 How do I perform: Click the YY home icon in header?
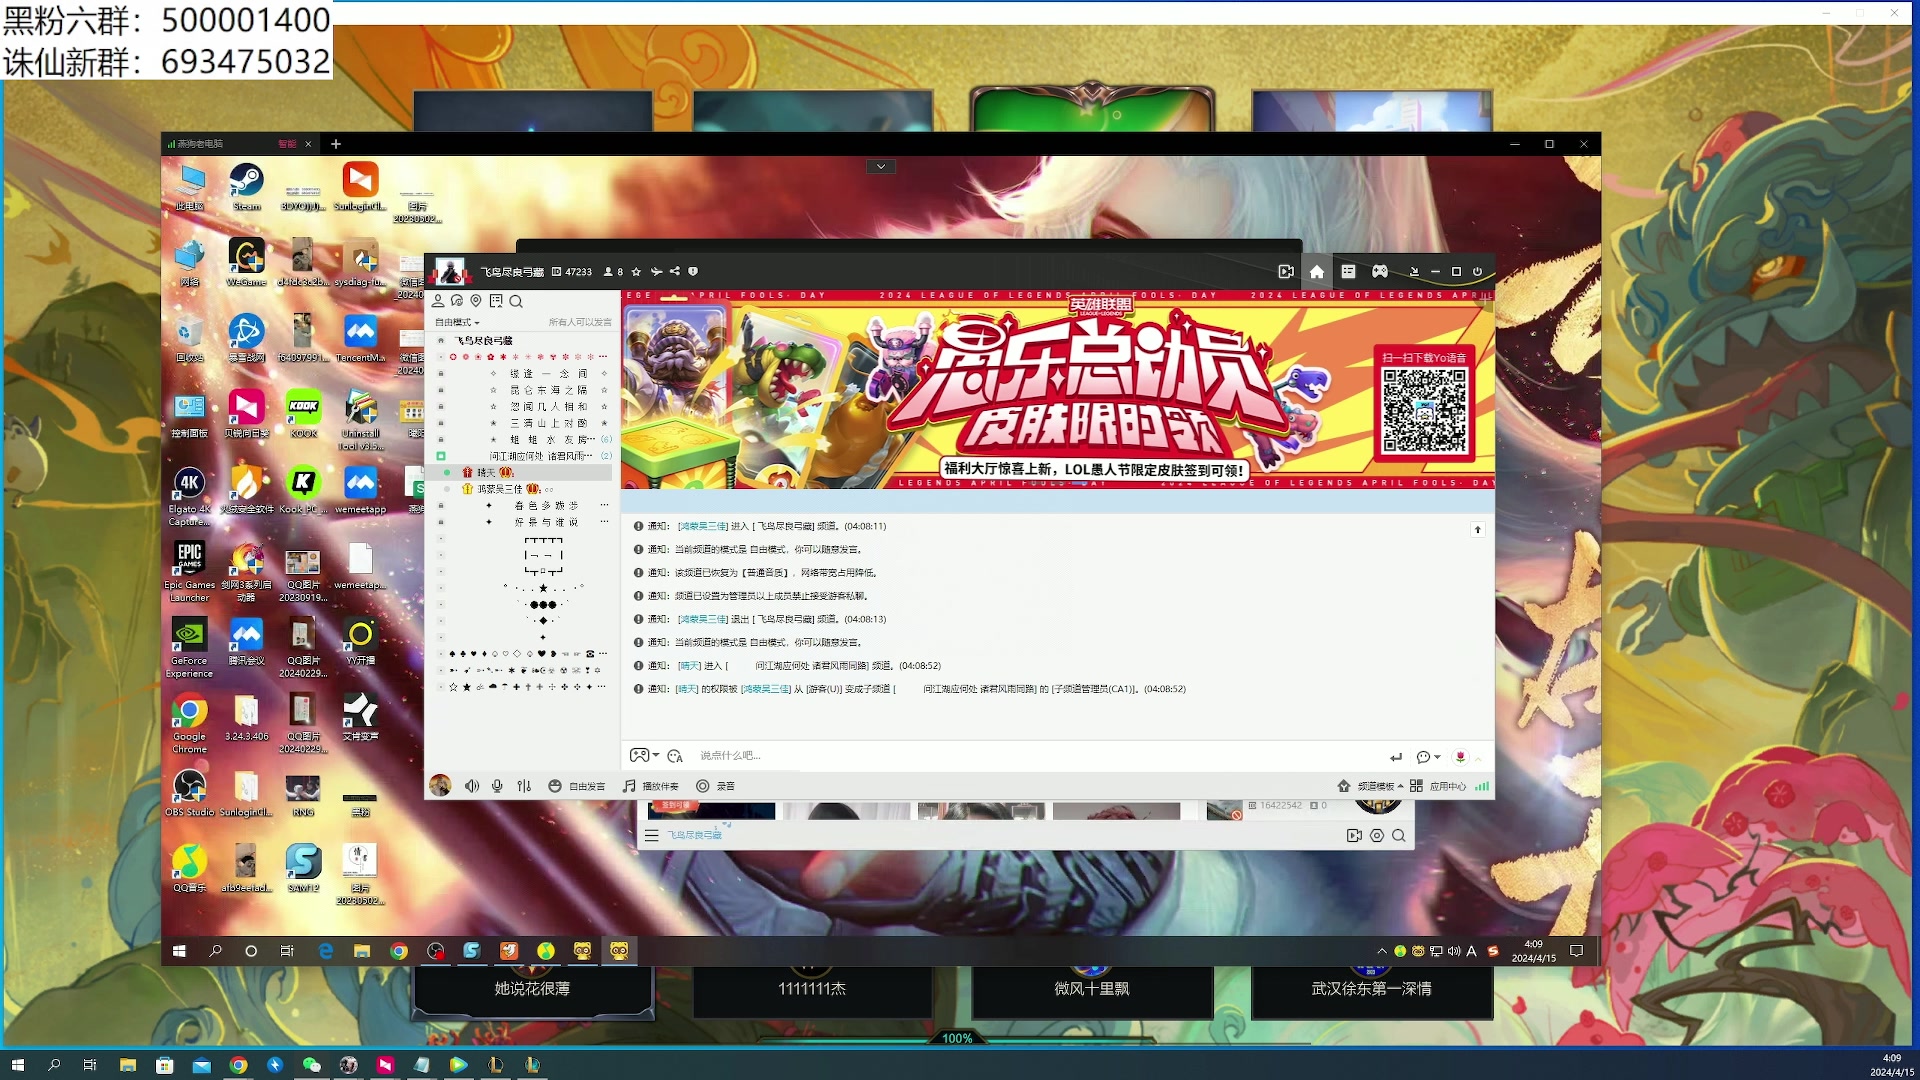pos(1317,272)
